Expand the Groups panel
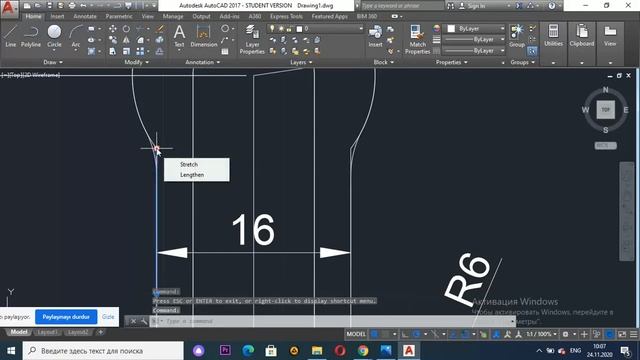The width and height of the screenshot is (640, 360). [522, 62]
